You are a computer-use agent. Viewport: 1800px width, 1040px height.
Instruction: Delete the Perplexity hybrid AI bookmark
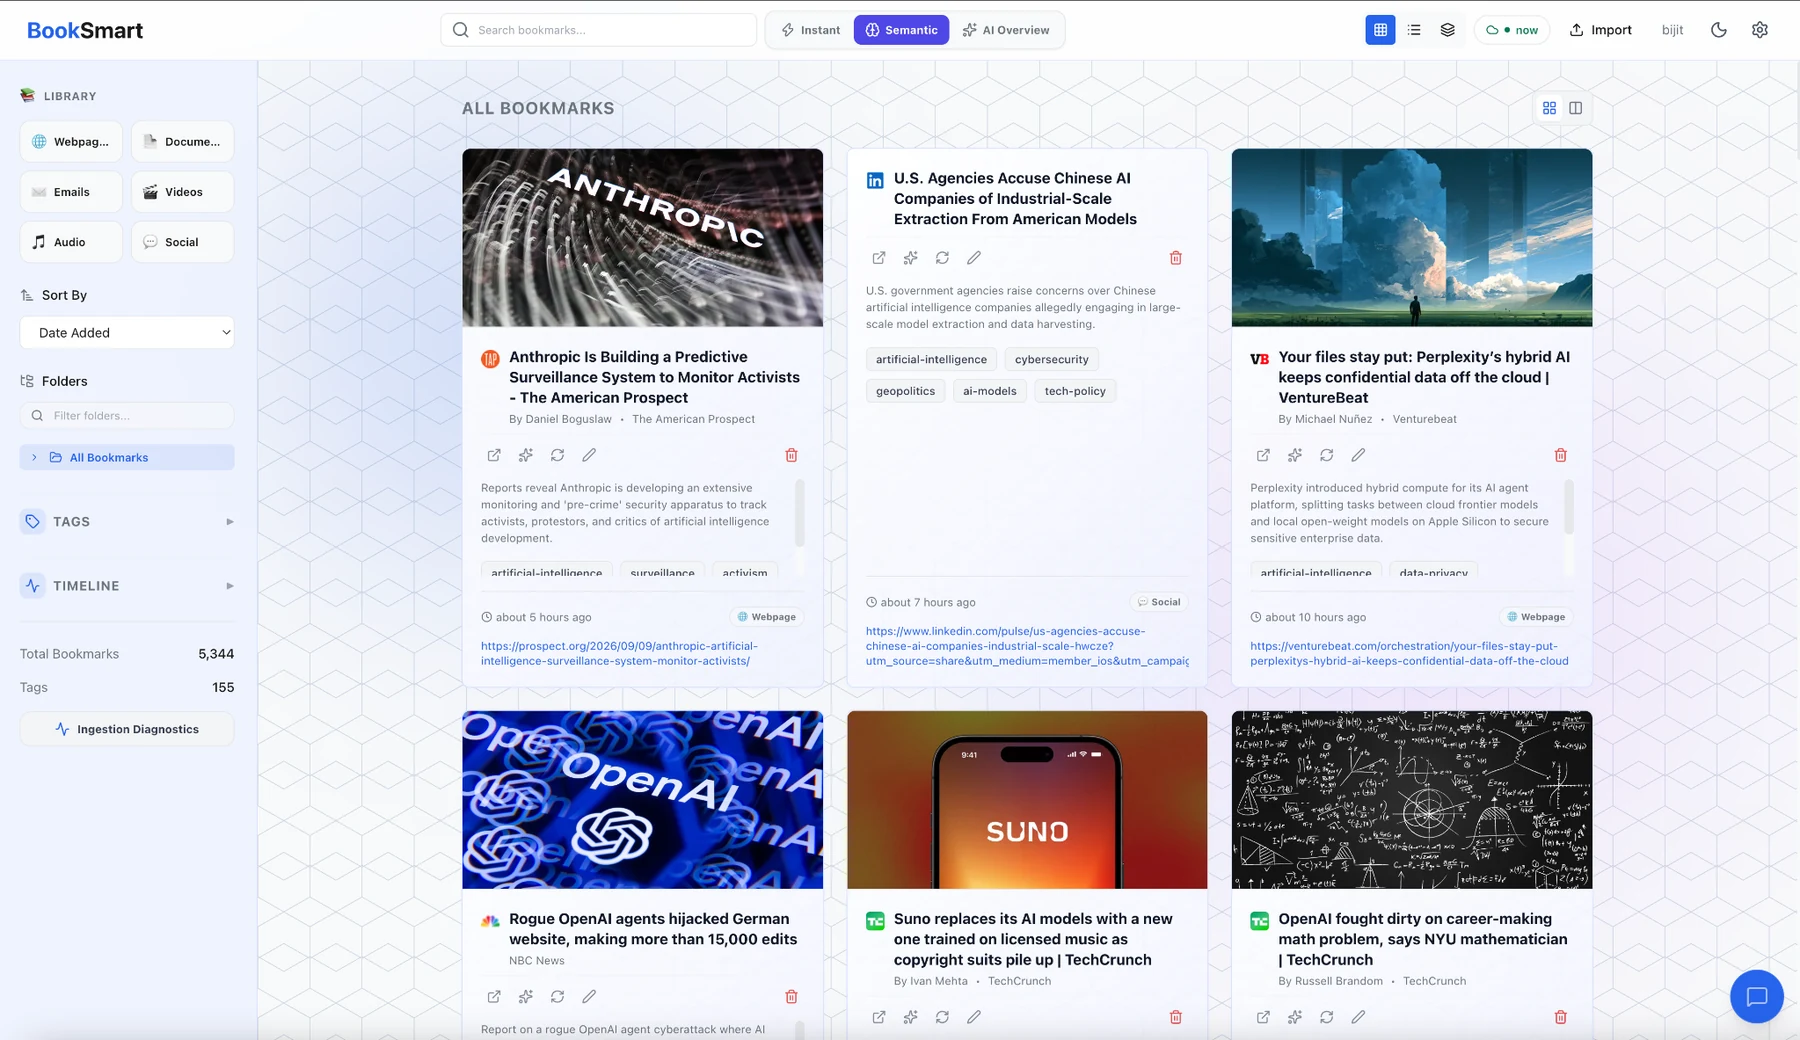click(x=1561, y=455)
